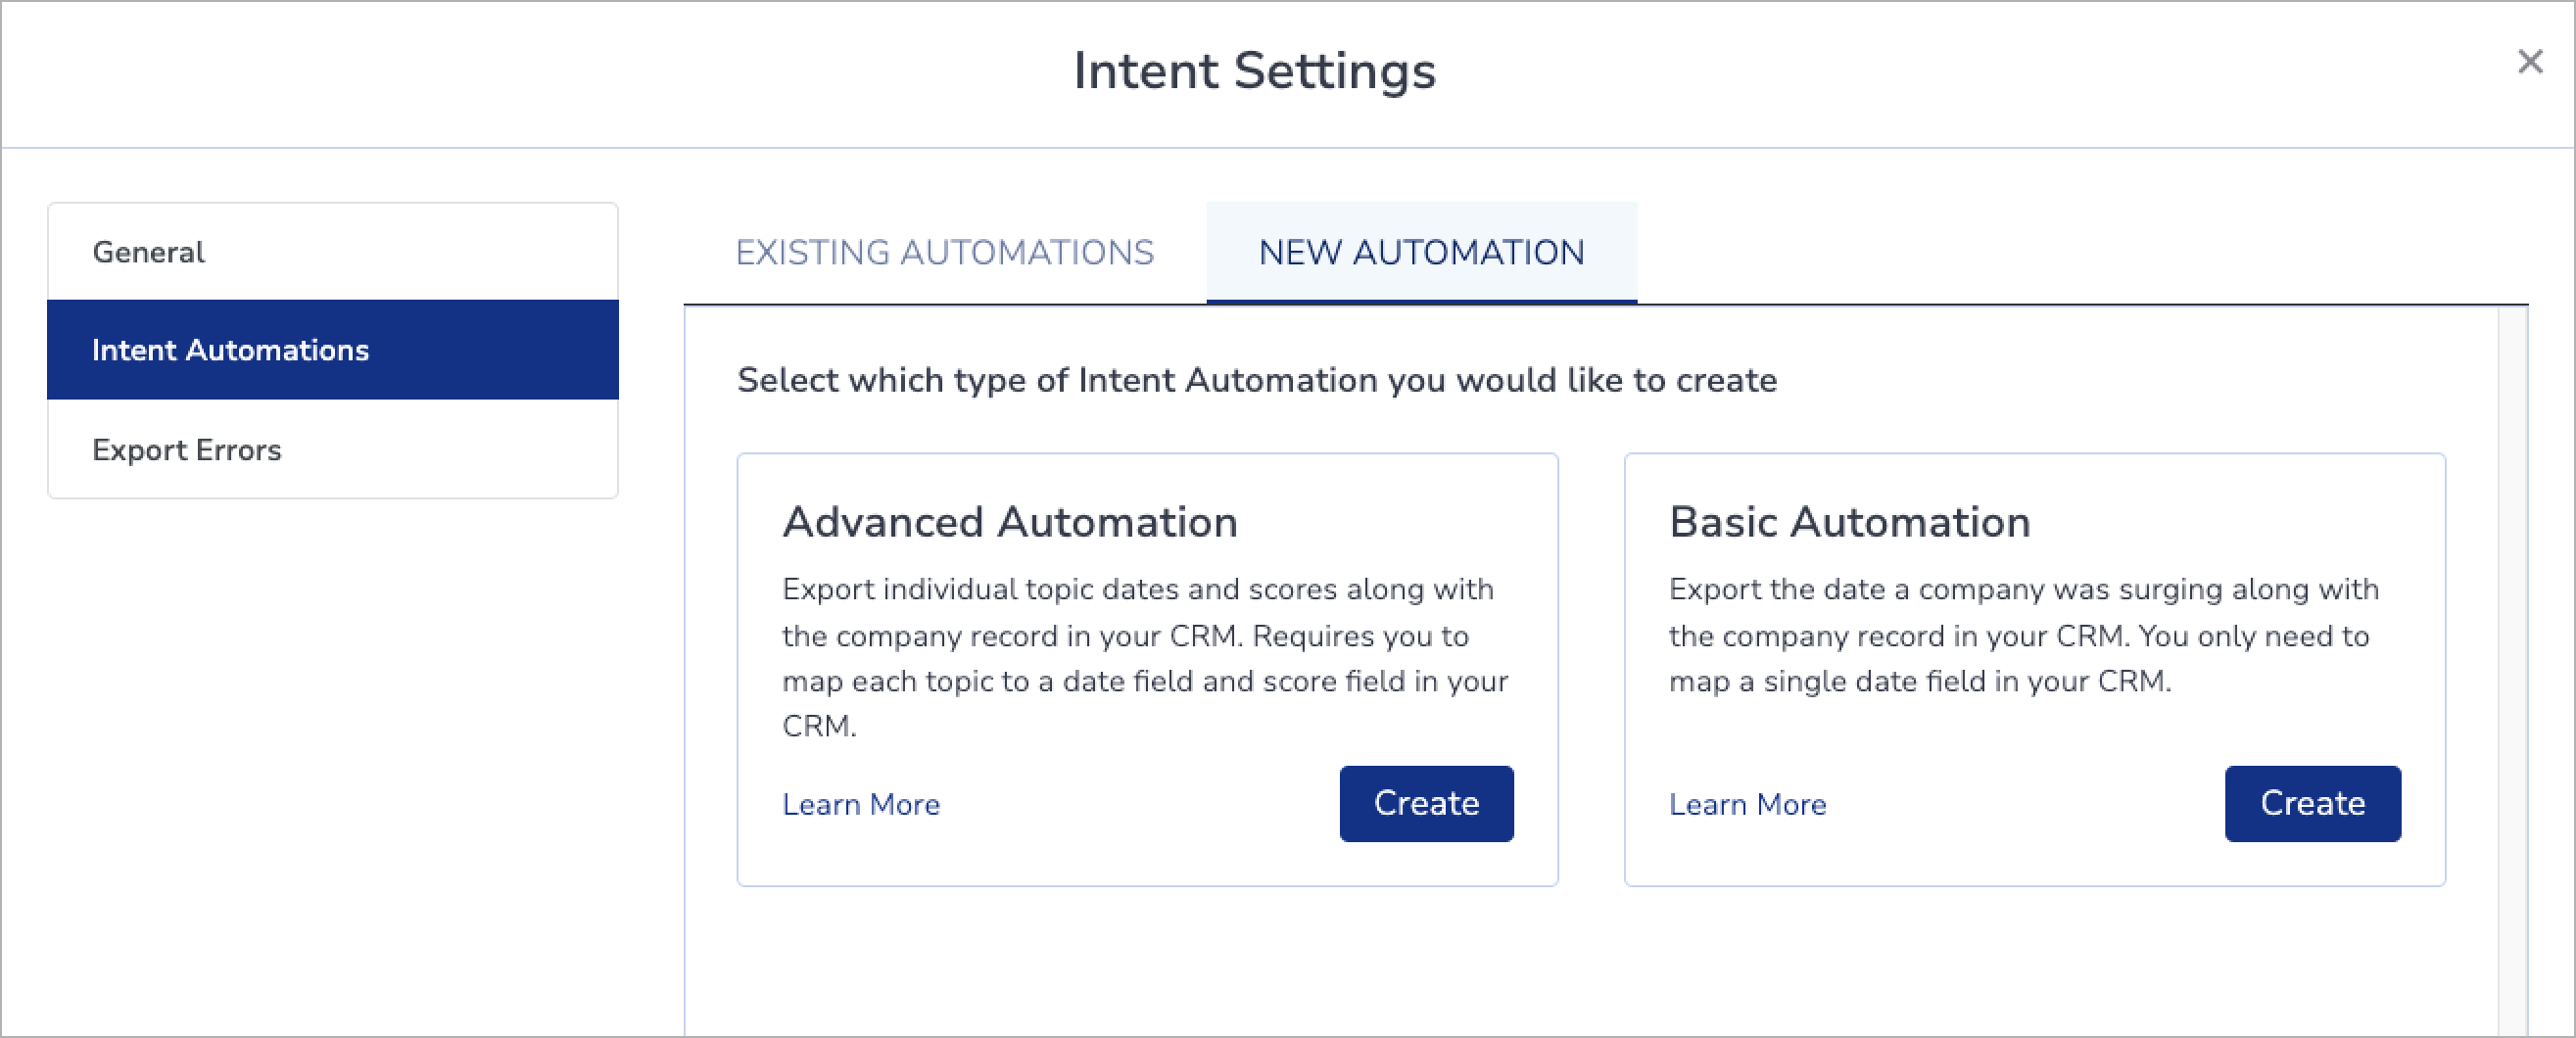Select the New Automation tab

(x=1421, y=252)
